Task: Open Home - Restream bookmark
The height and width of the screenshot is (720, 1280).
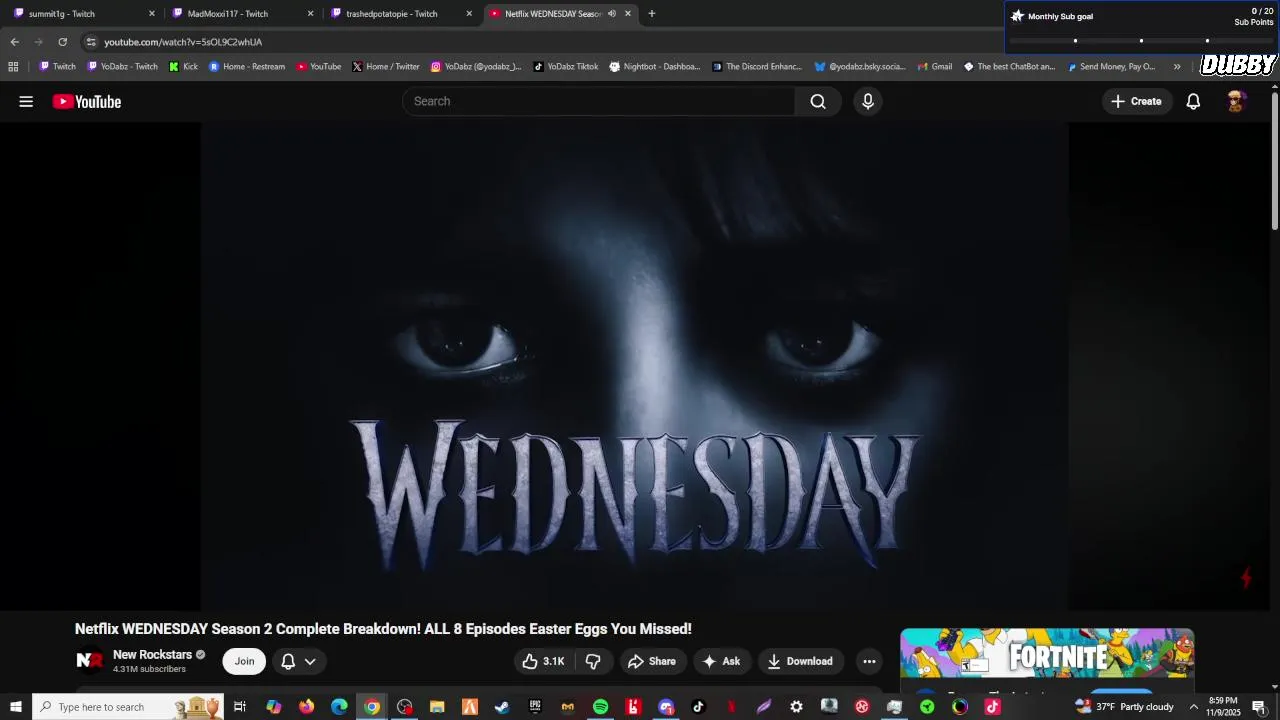Action: pyautogui.click(x=246, y=67)
